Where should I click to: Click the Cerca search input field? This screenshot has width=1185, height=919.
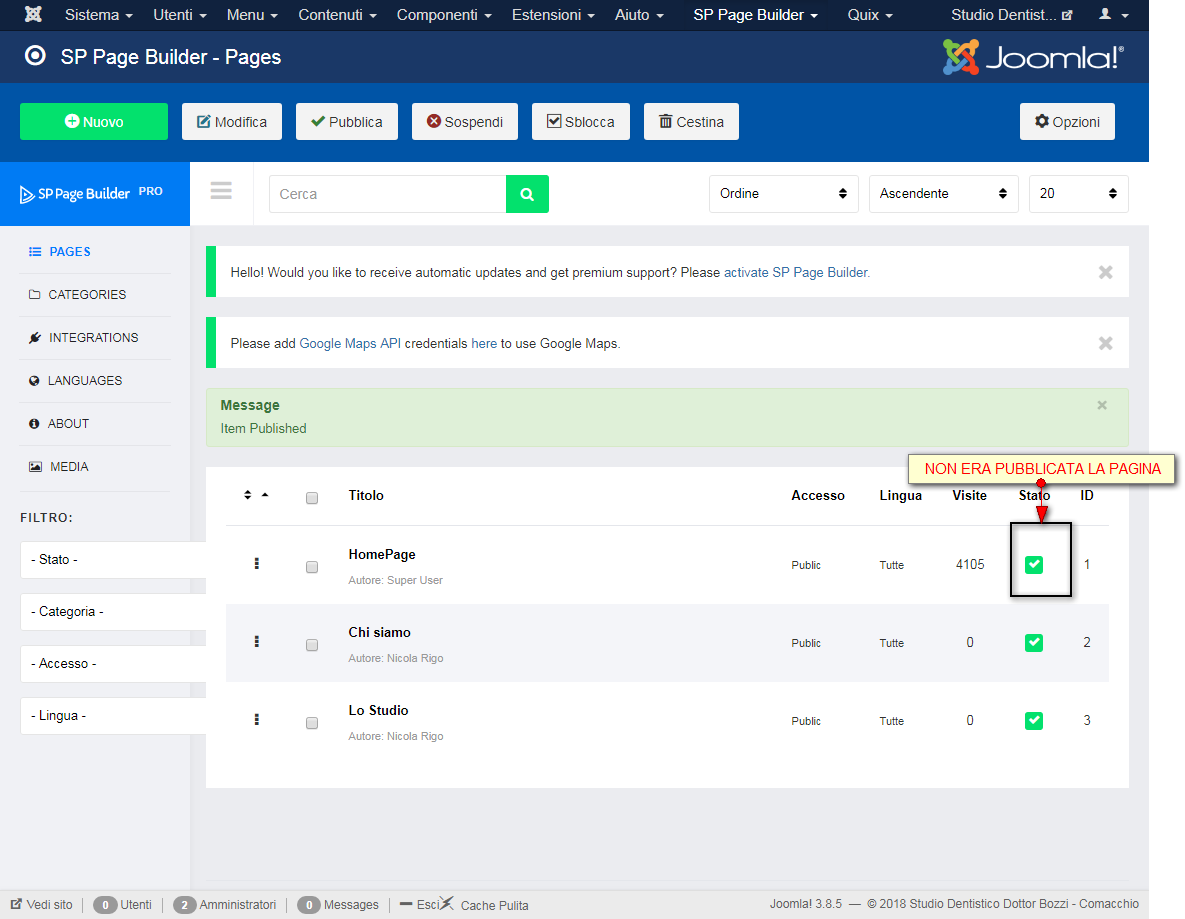pyautogui.click(x=388, y=194)
